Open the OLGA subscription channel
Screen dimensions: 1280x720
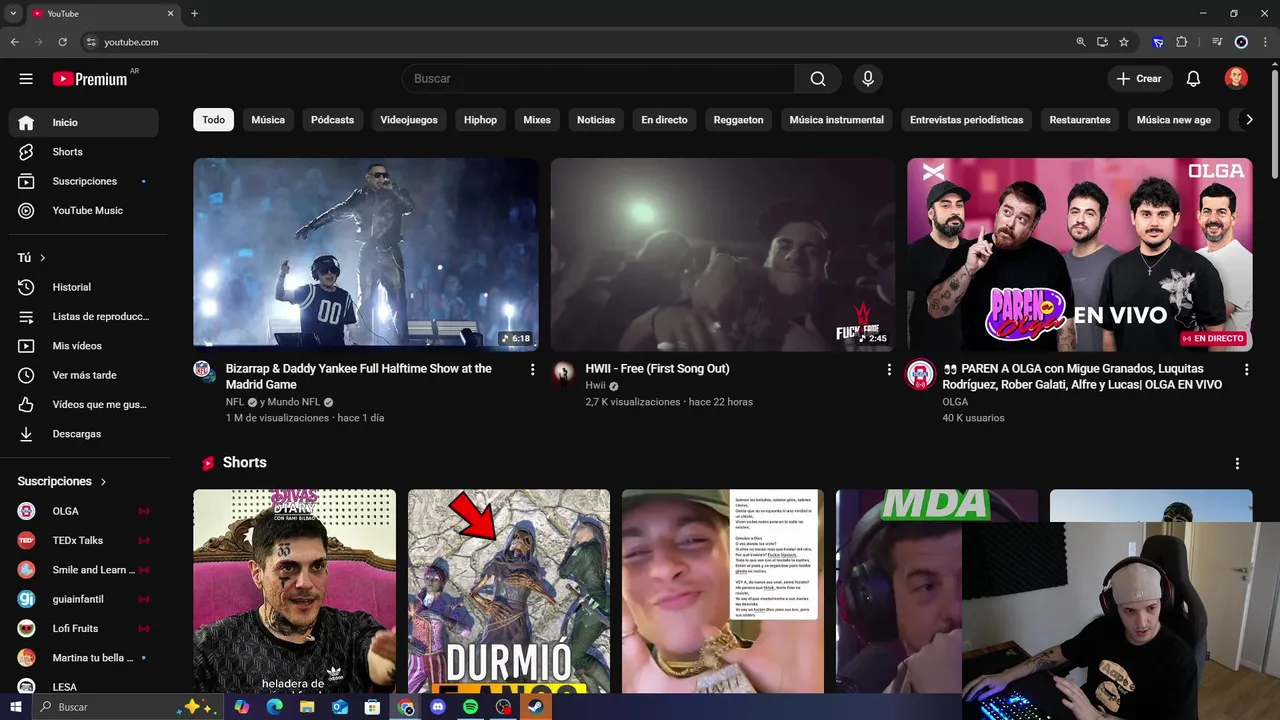(x=84, y=511)
